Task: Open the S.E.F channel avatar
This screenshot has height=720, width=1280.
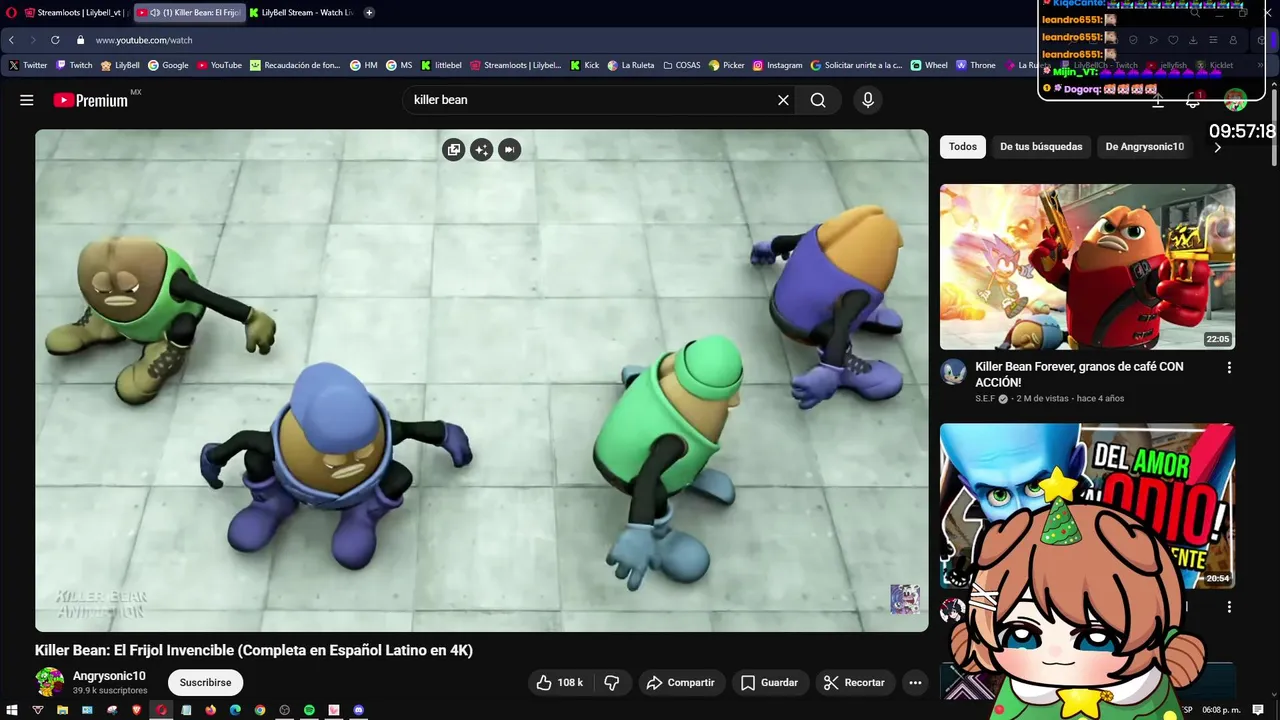Action: [953, 372]
